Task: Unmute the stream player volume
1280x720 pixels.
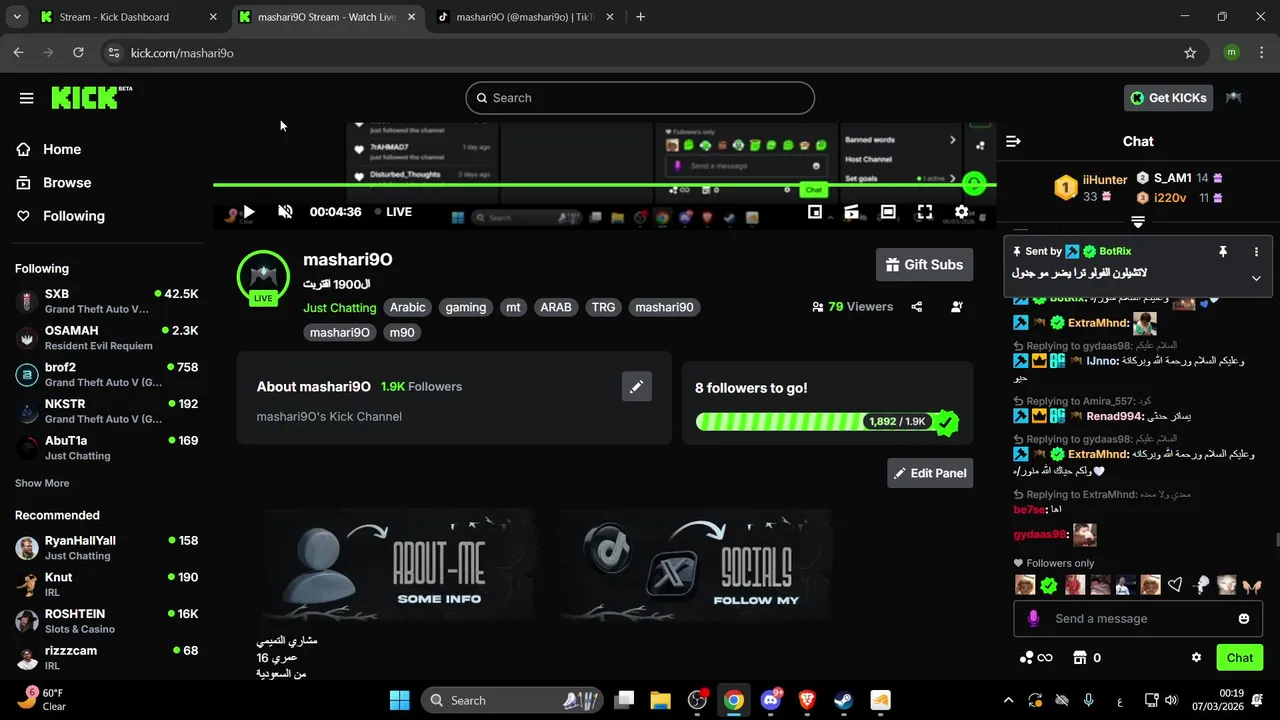Action: [285, 212]
